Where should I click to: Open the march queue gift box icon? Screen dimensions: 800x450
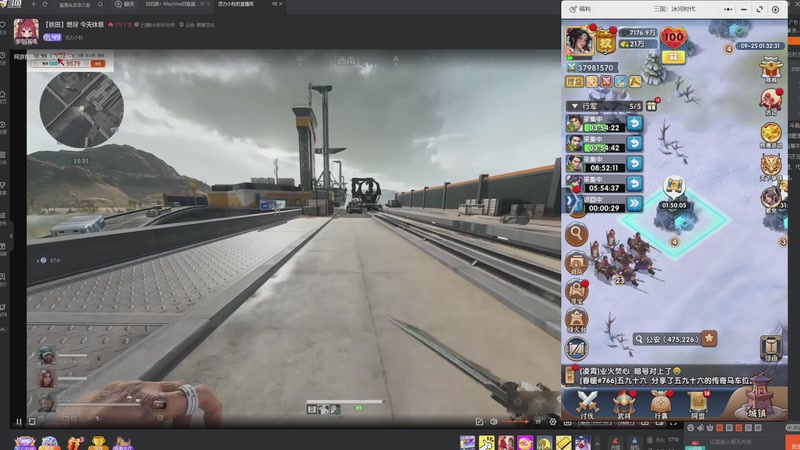click(x=652, y=106)
